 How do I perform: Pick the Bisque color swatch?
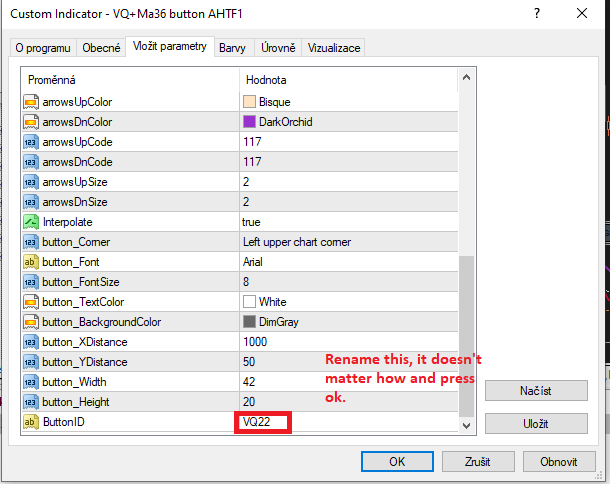[249, 102]
